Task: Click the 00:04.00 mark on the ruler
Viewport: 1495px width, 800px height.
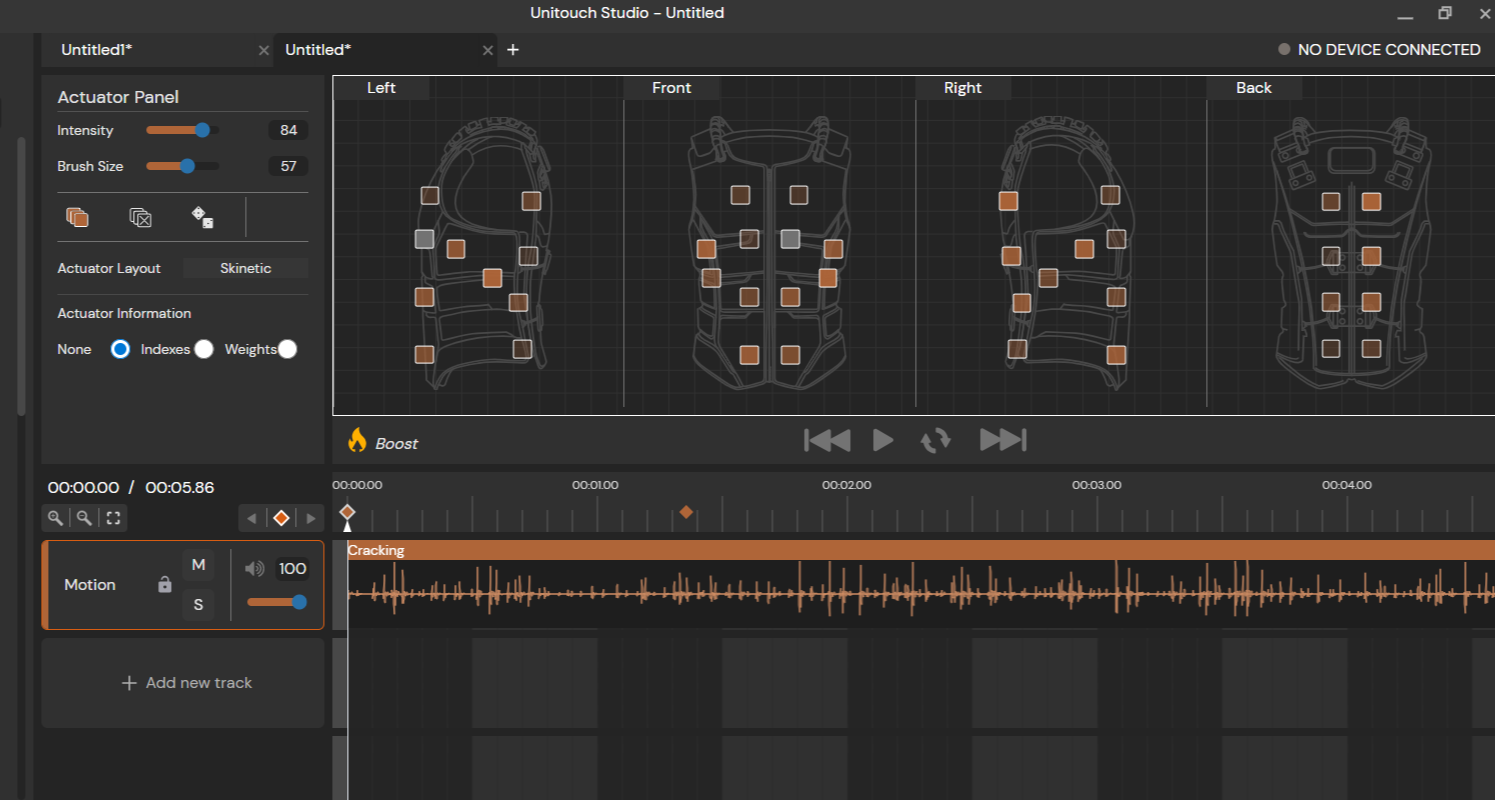Action: [1347, 485]
